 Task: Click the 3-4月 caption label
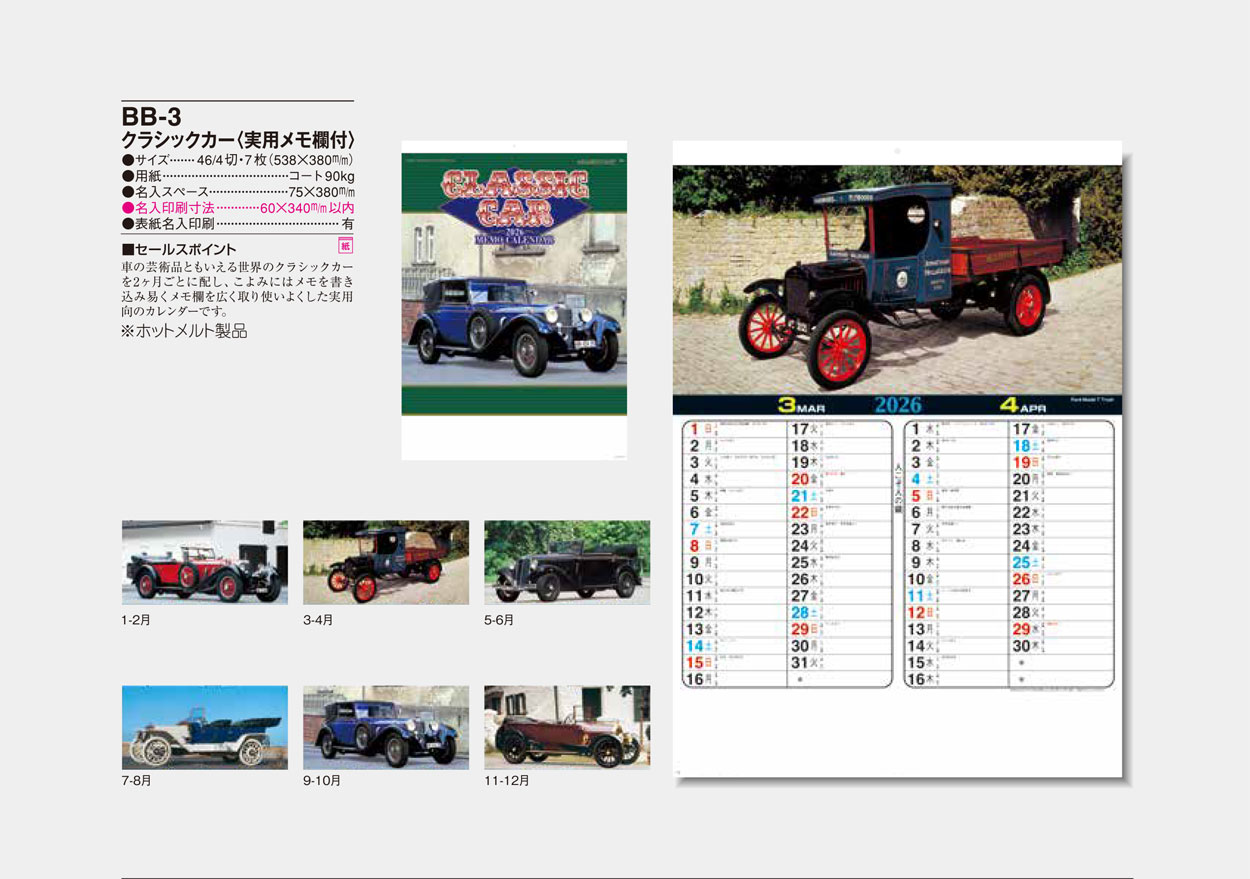click(x=318, y=620)
